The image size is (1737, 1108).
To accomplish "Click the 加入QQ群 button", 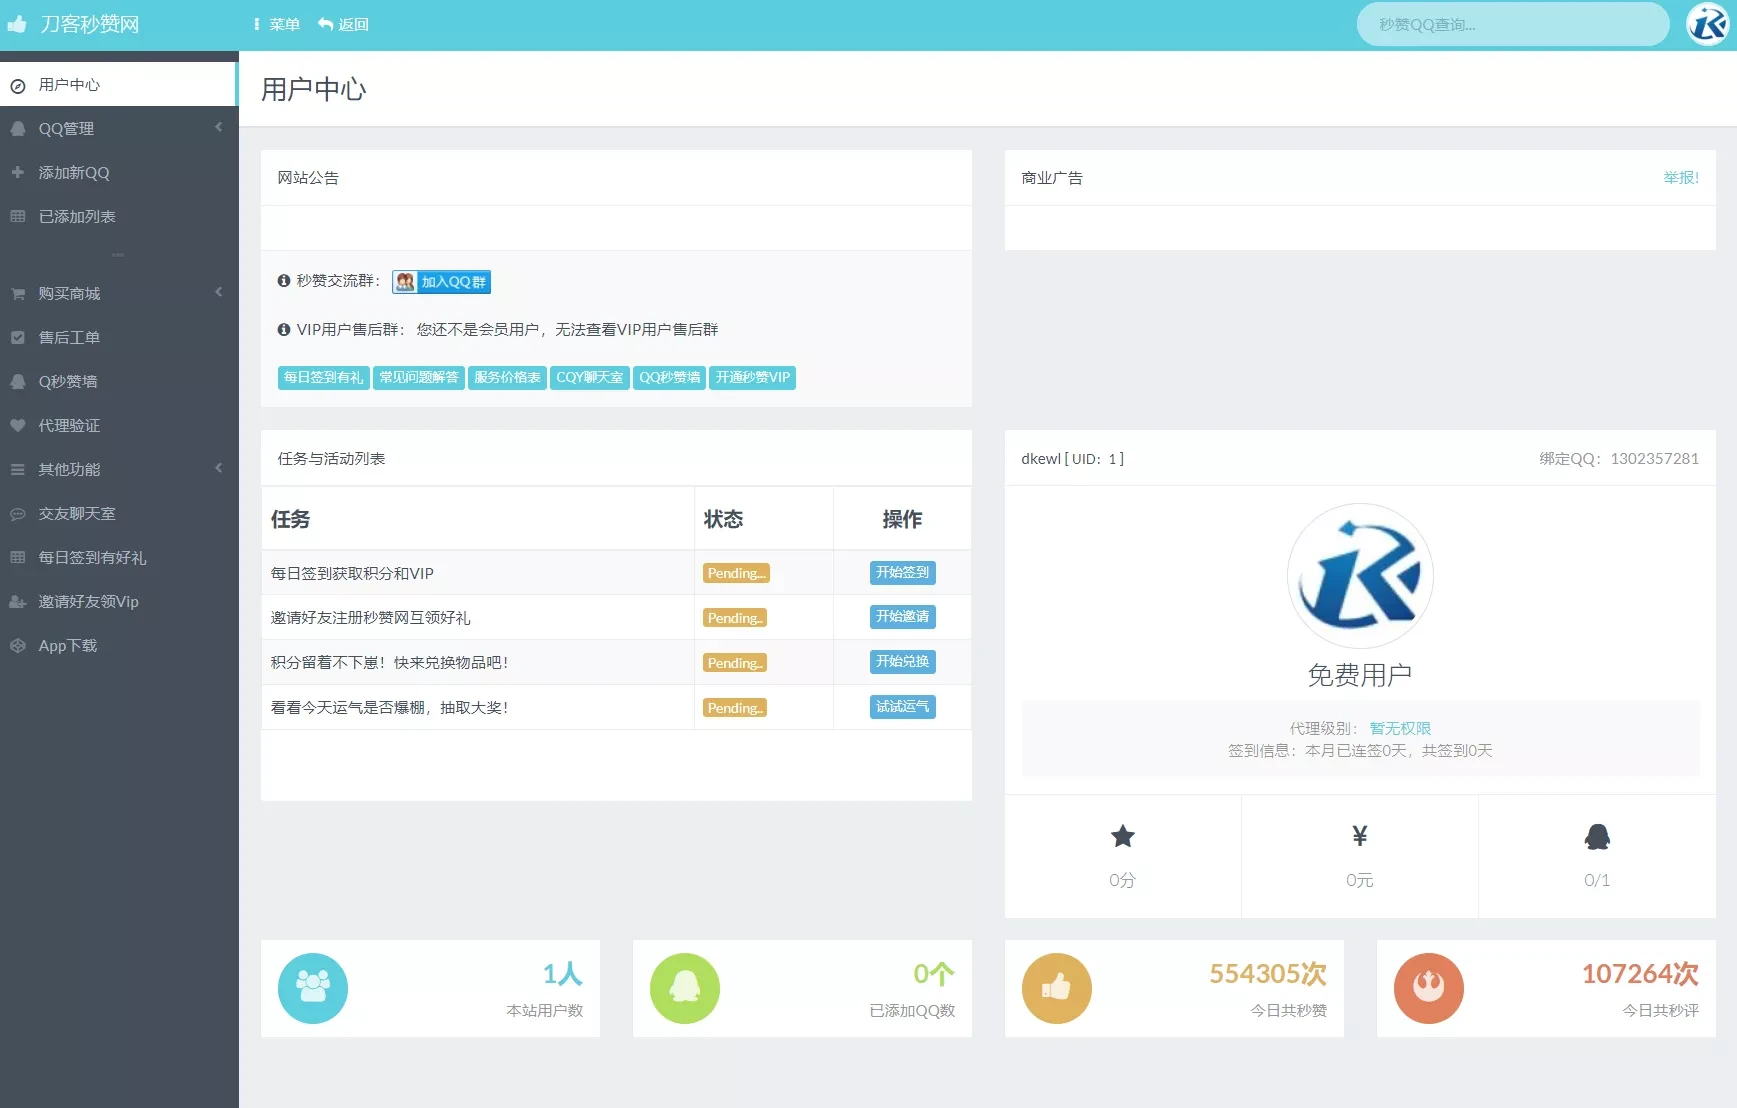I will [x=441, y=282].
